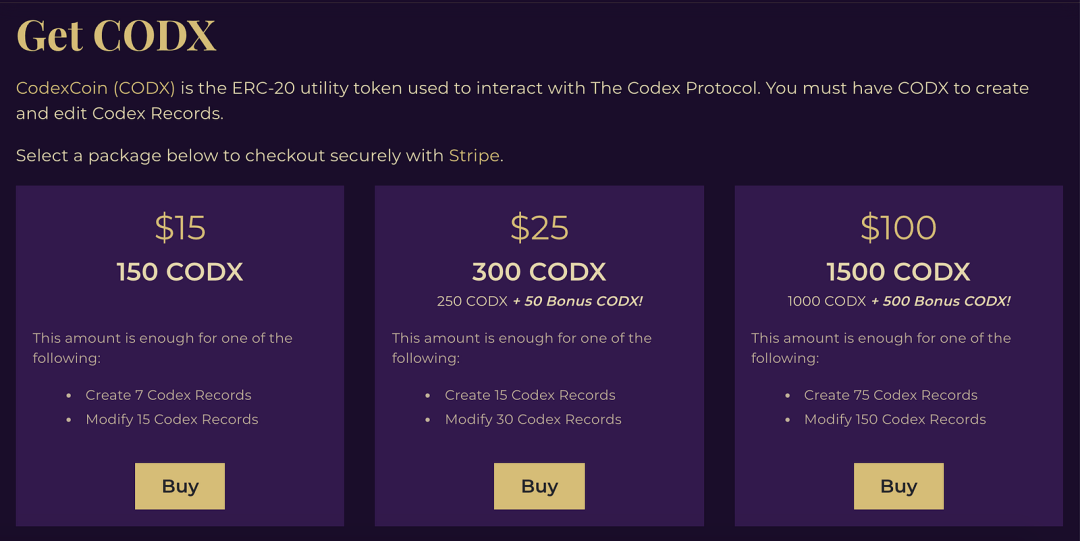Click the 1500 CODX package title

click(898, 272)
